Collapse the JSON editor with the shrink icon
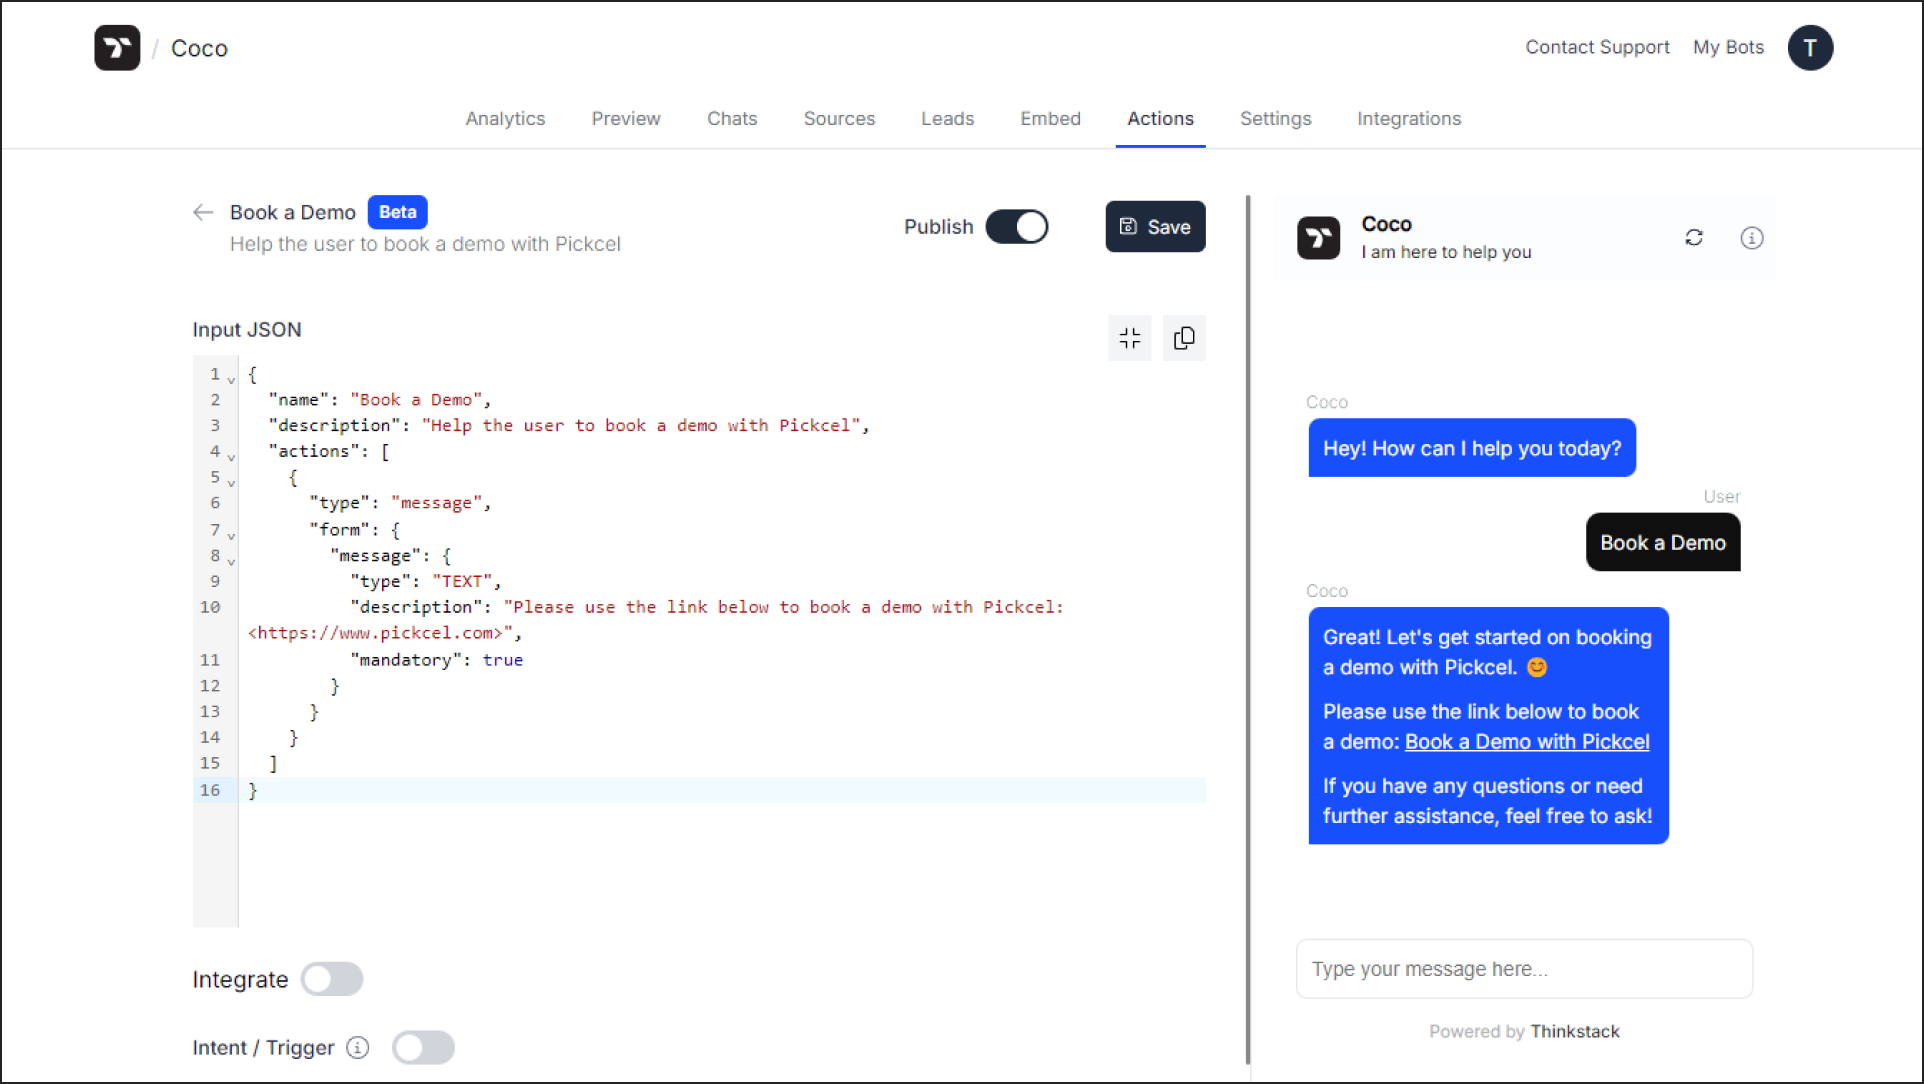 pos(1130,338)
